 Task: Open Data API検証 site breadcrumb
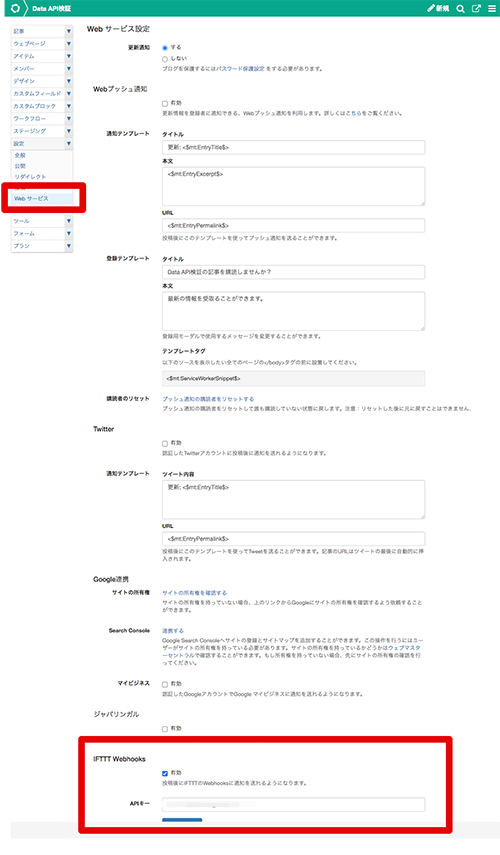51,9
